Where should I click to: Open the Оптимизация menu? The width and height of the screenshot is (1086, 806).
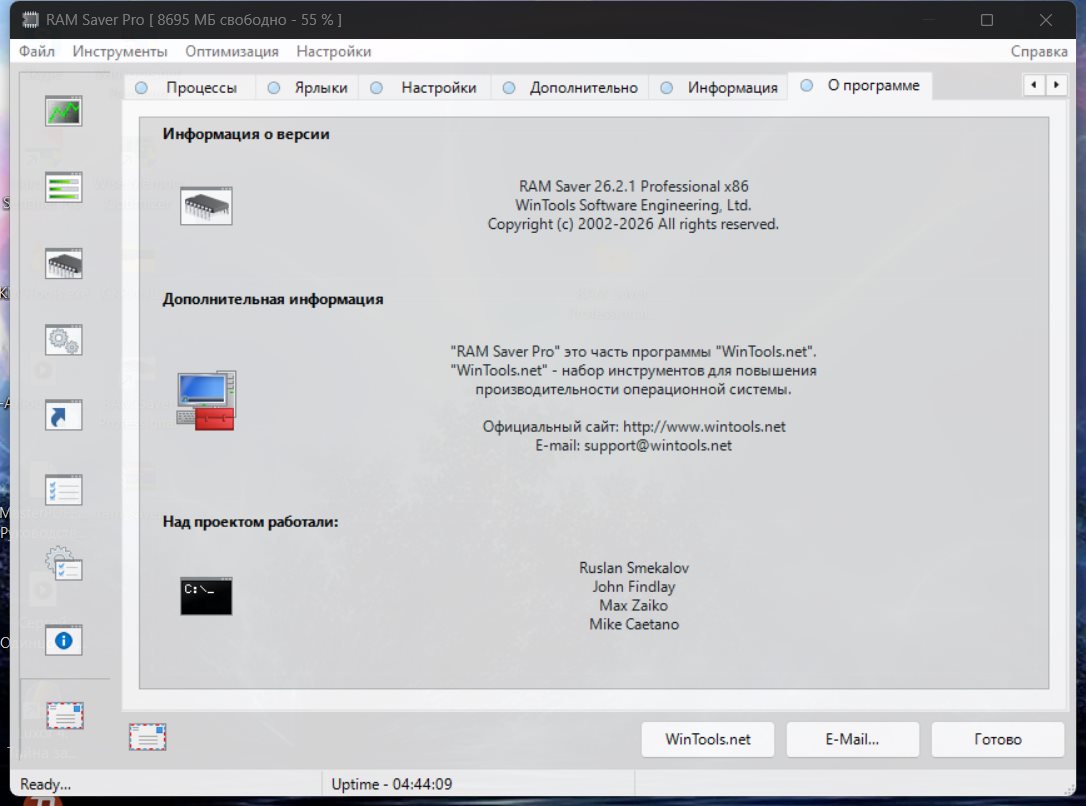tap(232, 51)
